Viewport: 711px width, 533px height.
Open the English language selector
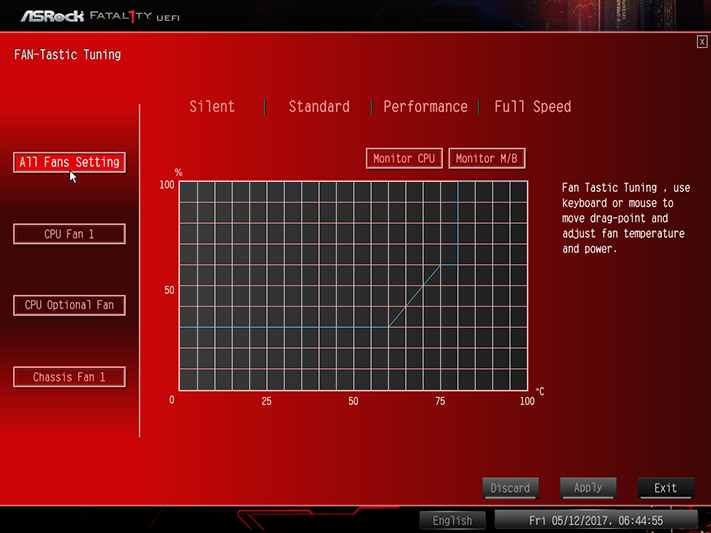[x=453, y=520]
